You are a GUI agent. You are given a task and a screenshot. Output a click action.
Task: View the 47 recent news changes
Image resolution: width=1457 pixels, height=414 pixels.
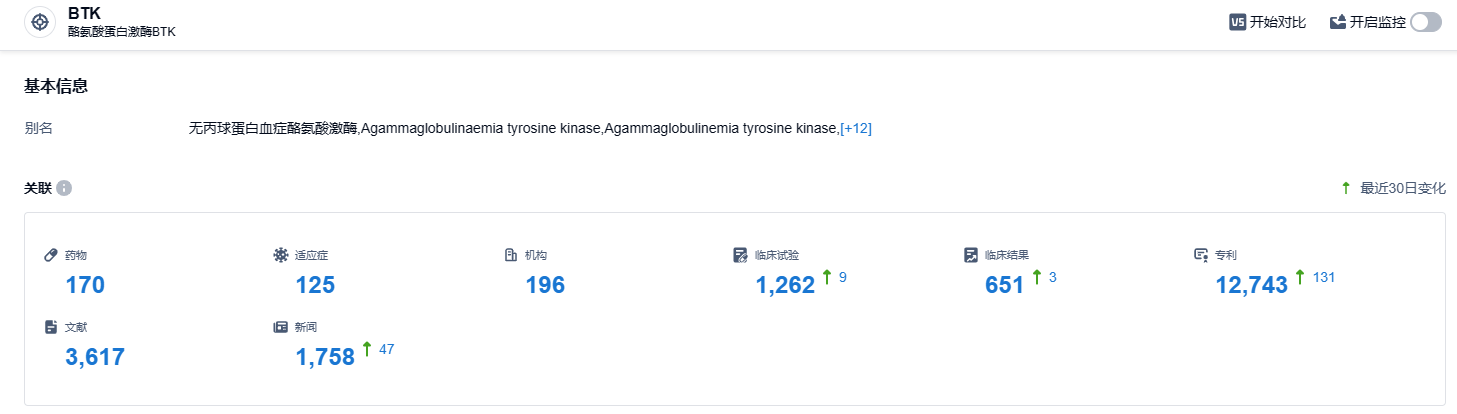click(387, 348)
